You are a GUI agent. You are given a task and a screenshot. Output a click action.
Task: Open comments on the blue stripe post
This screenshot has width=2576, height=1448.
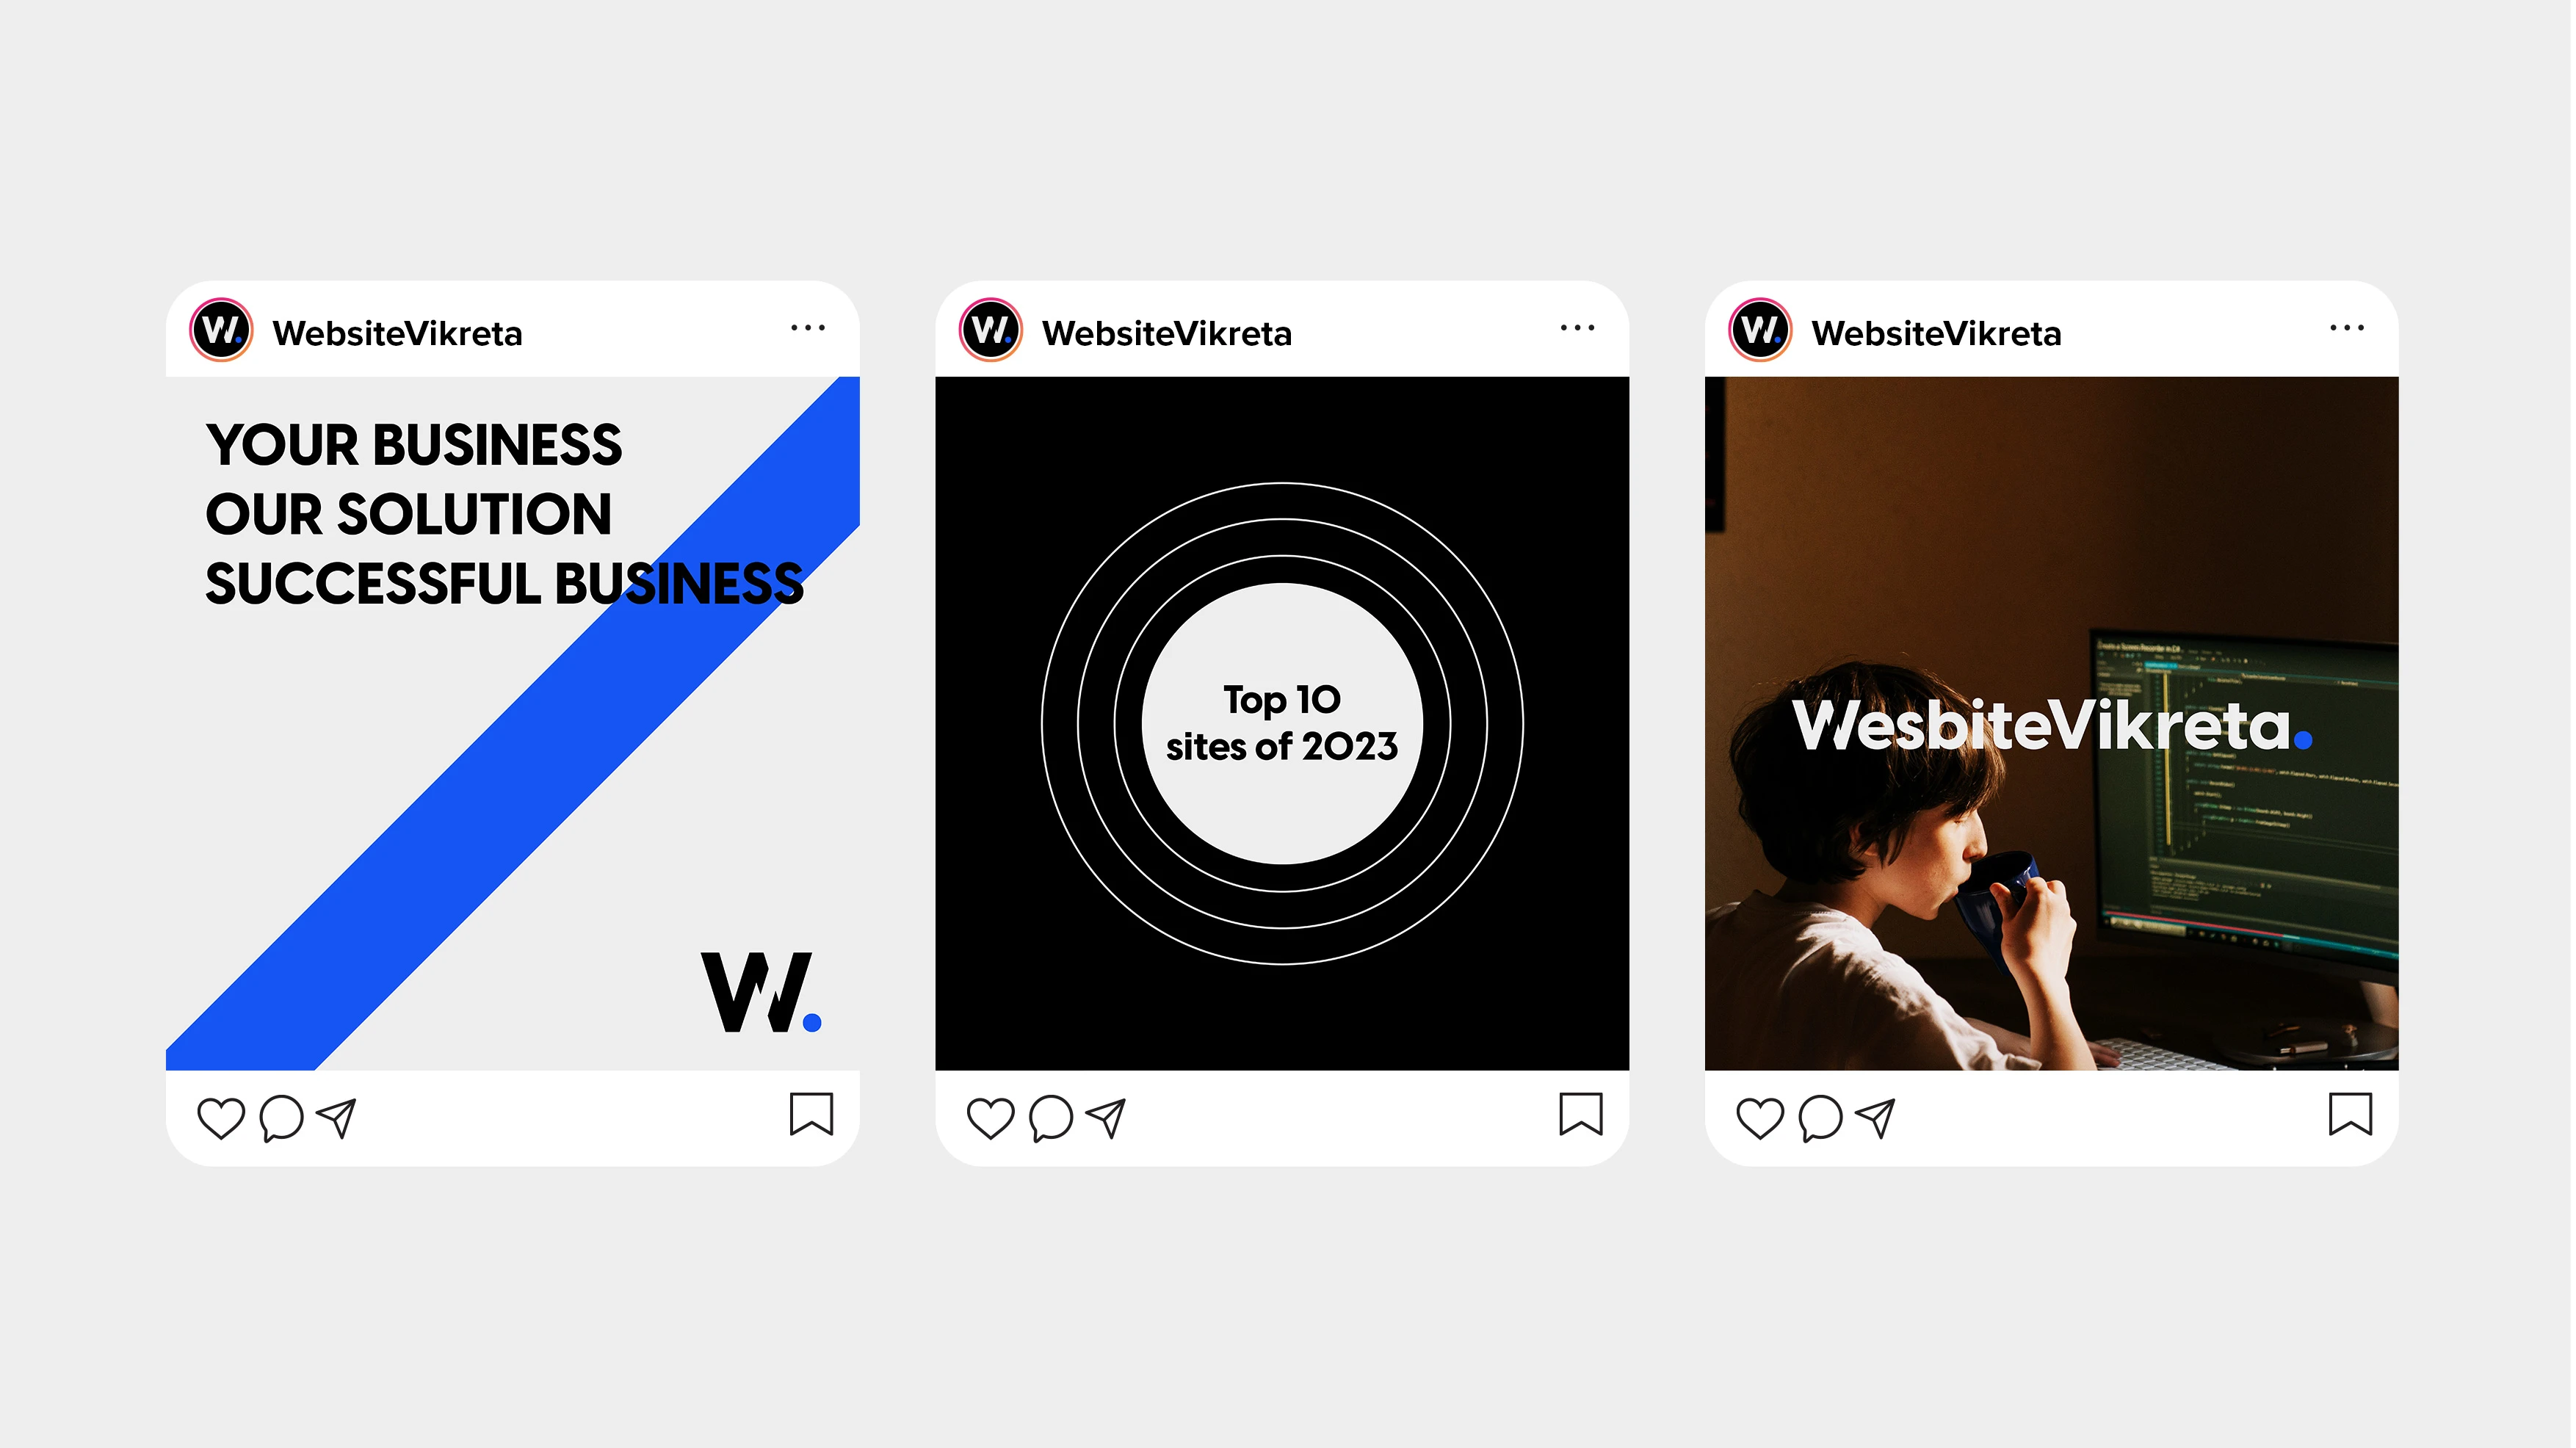click(281, 1118)
